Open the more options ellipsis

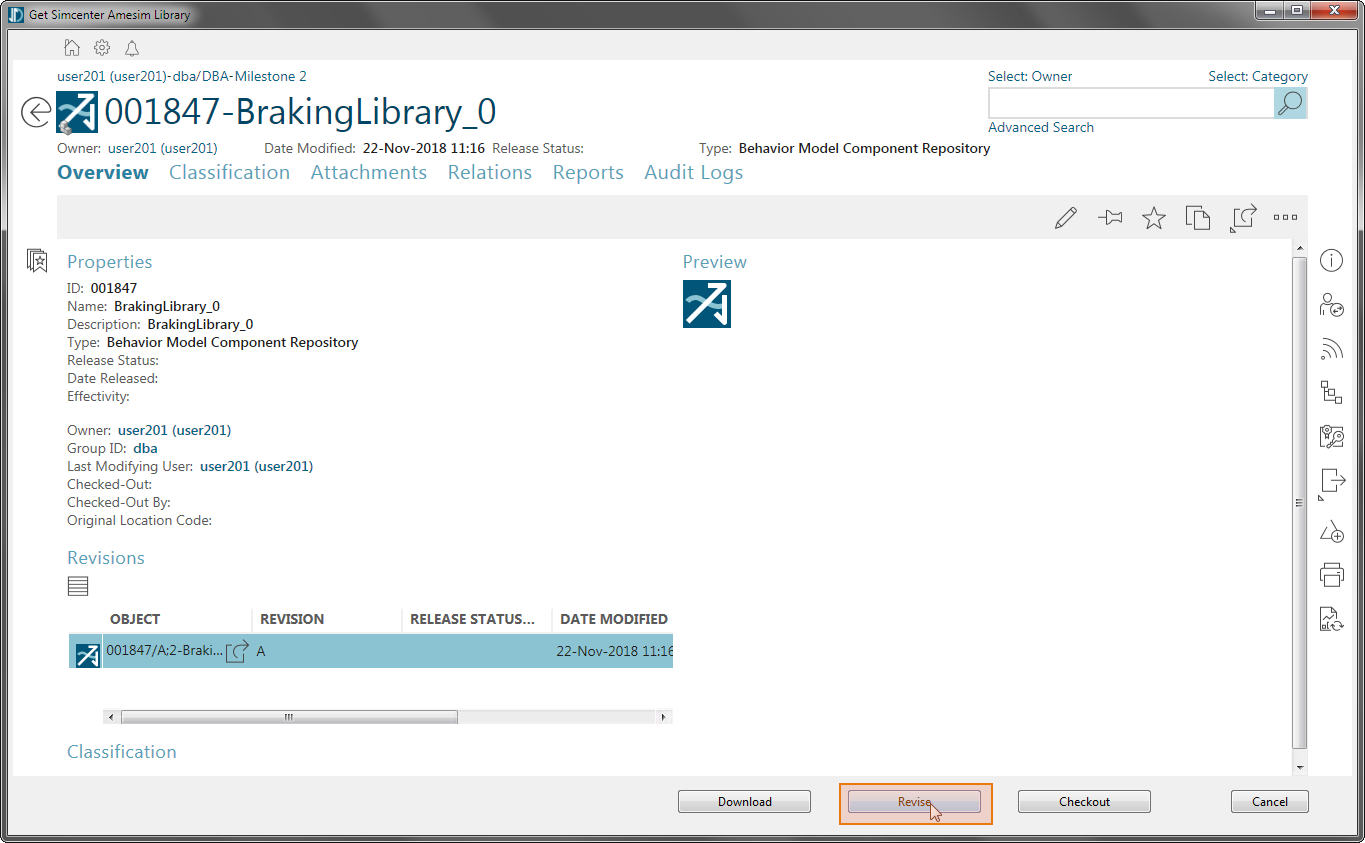pos(1285,217)
